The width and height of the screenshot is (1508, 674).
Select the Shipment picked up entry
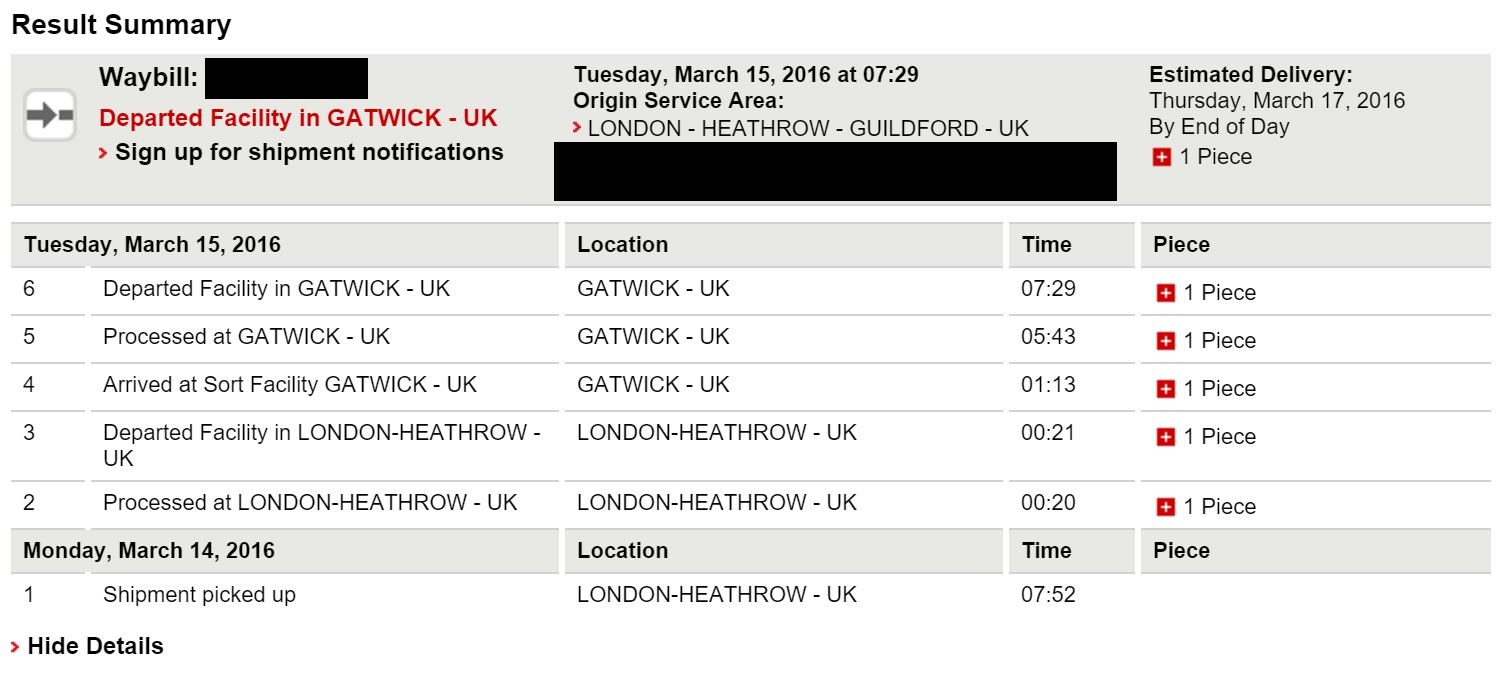(x=199, y=594)
